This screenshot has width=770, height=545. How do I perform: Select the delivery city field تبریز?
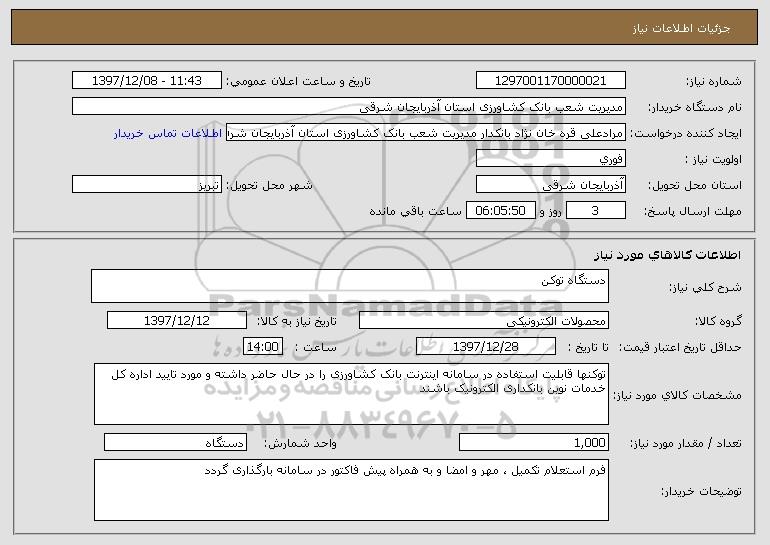tap(147, 185)
